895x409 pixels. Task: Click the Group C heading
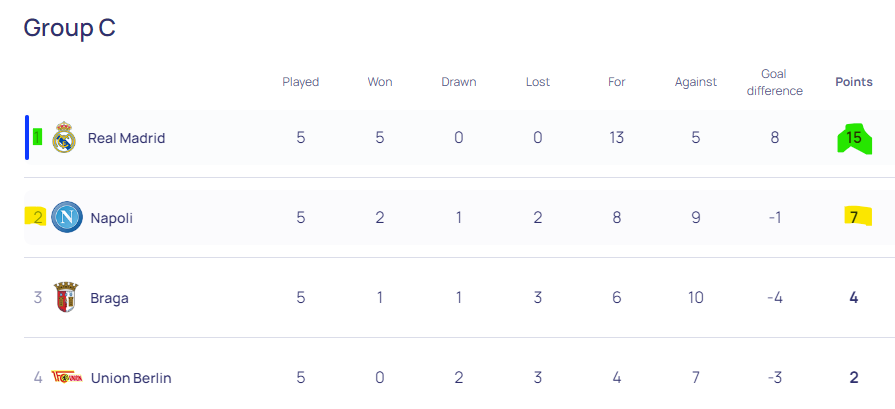[x=70, y=27]
